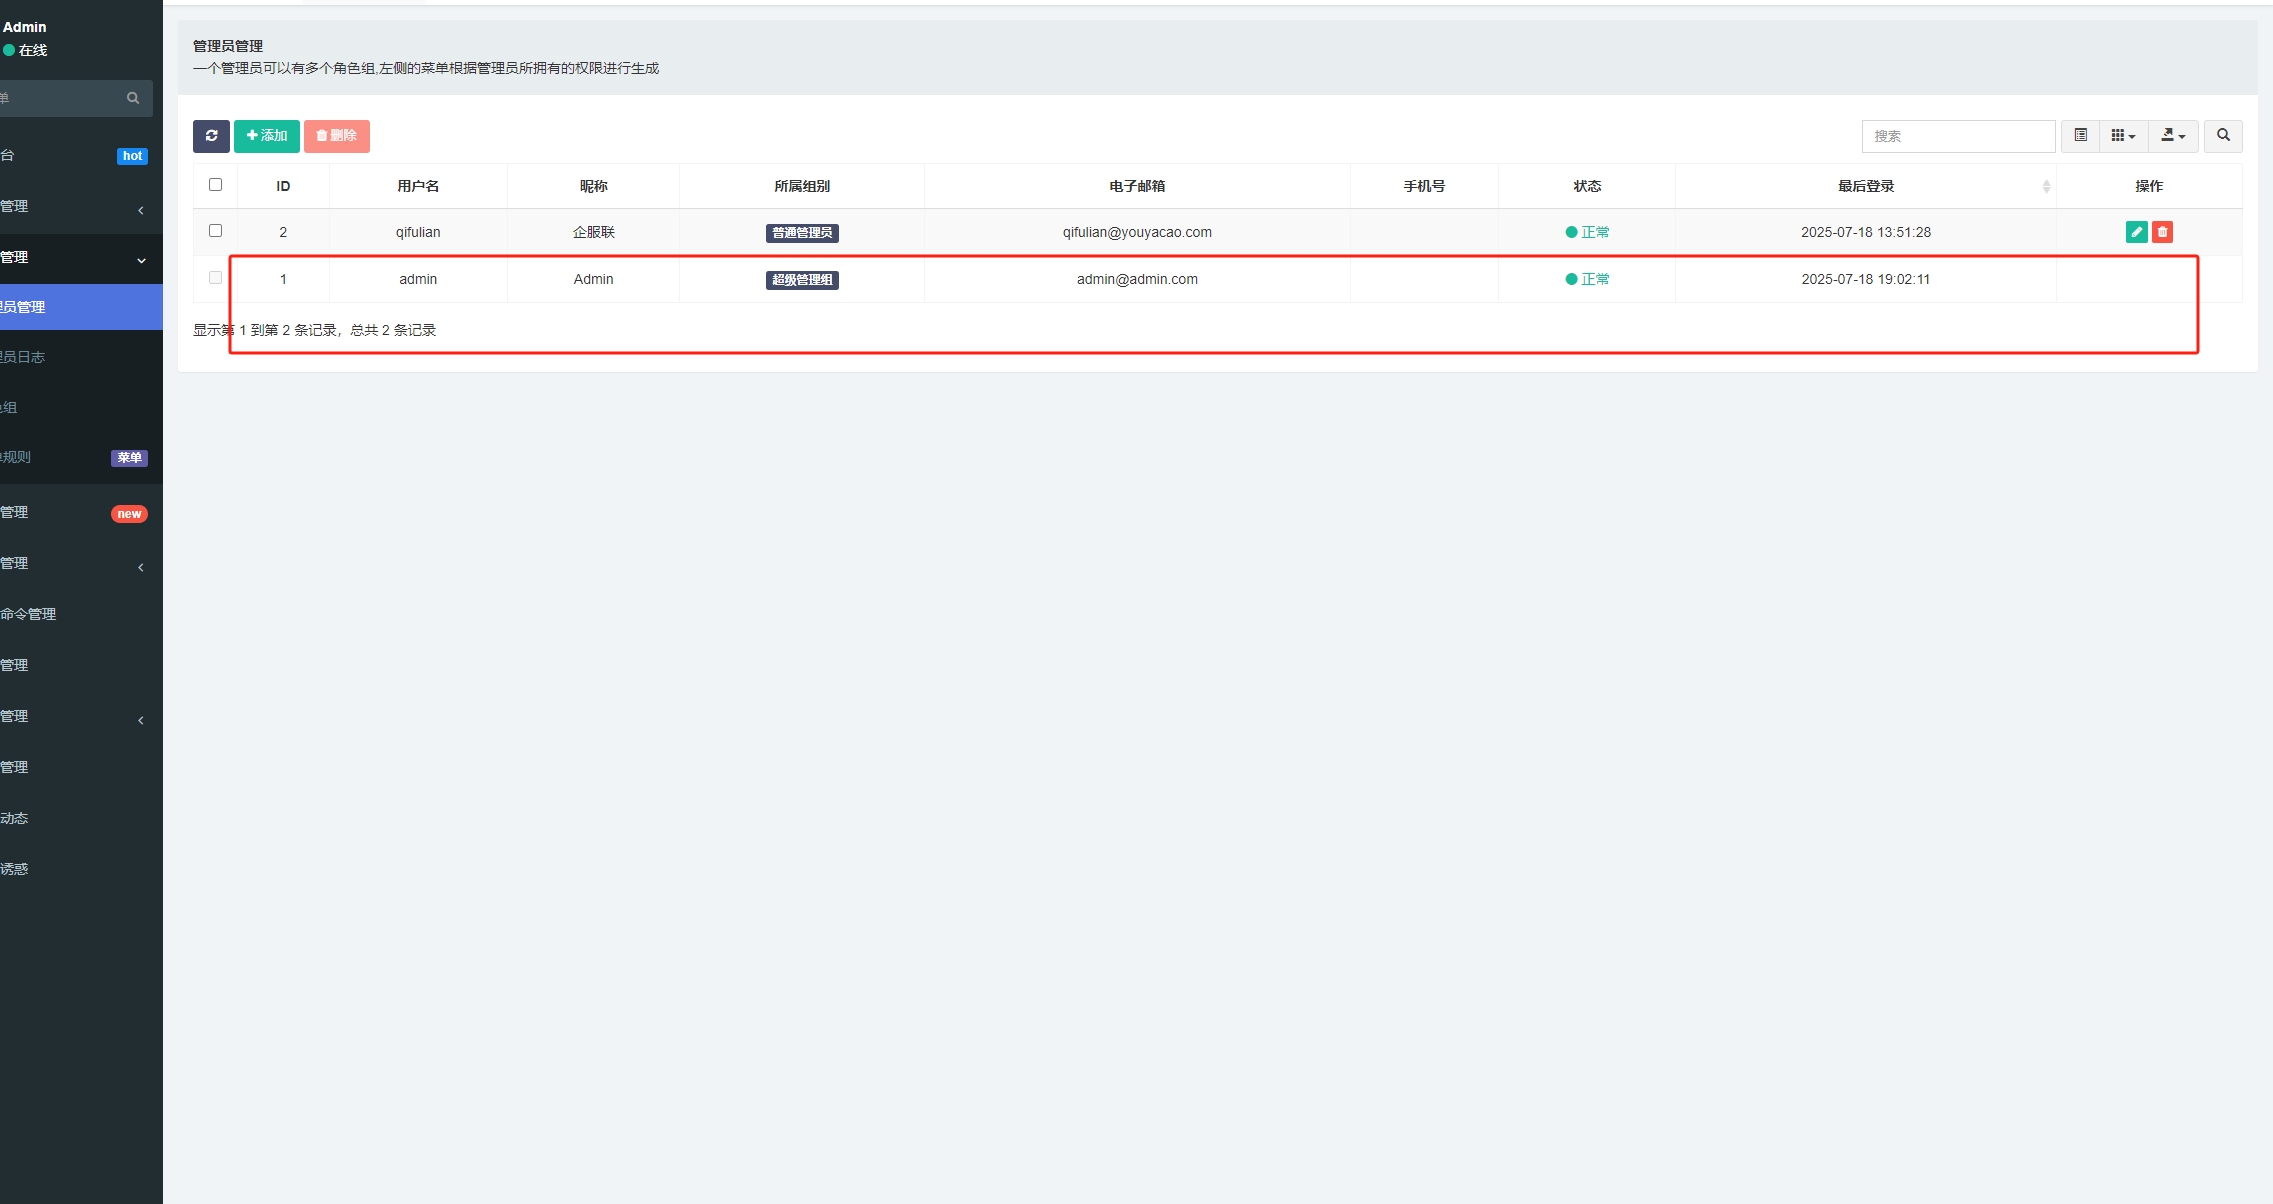Open the 命令管理 sidebar item

(30, 614)
